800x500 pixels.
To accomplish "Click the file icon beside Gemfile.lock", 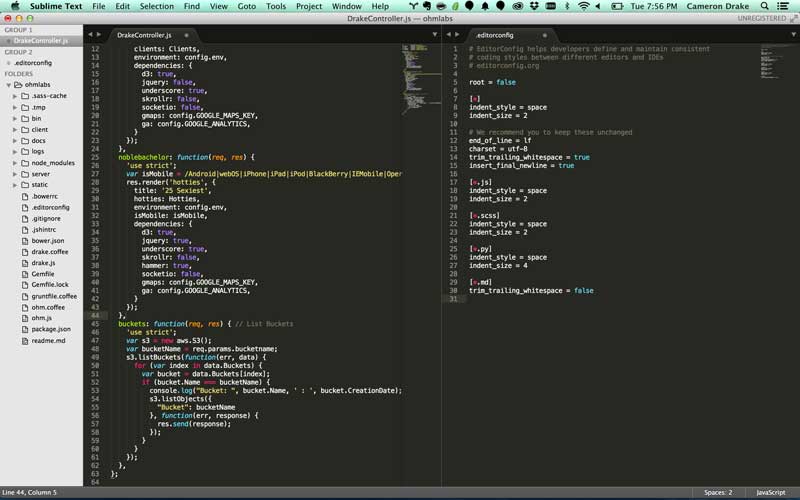I will point(25,285).
